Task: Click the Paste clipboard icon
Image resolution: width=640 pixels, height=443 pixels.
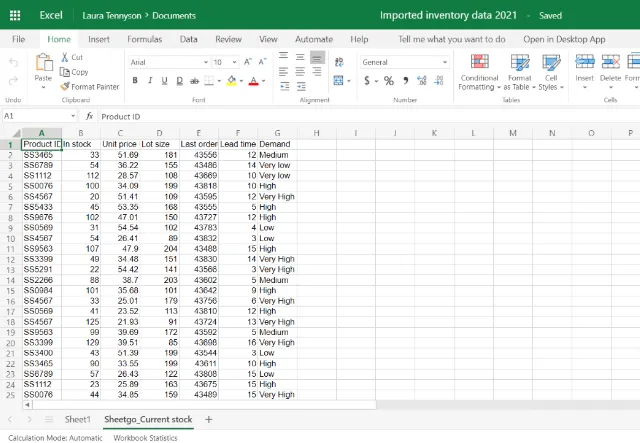Action: 44,62
